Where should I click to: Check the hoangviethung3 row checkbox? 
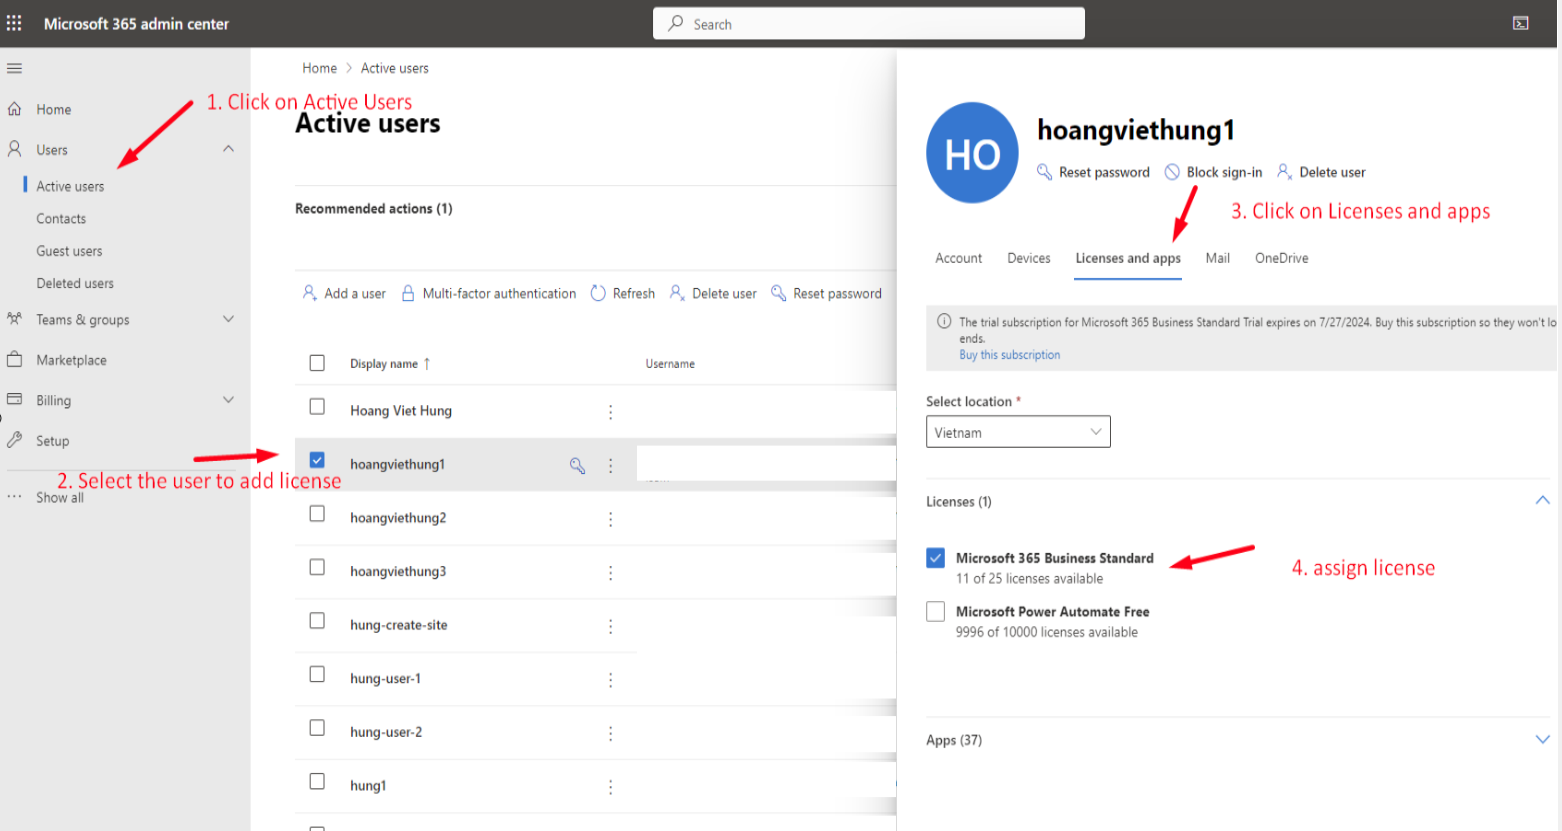pos(317,567)
